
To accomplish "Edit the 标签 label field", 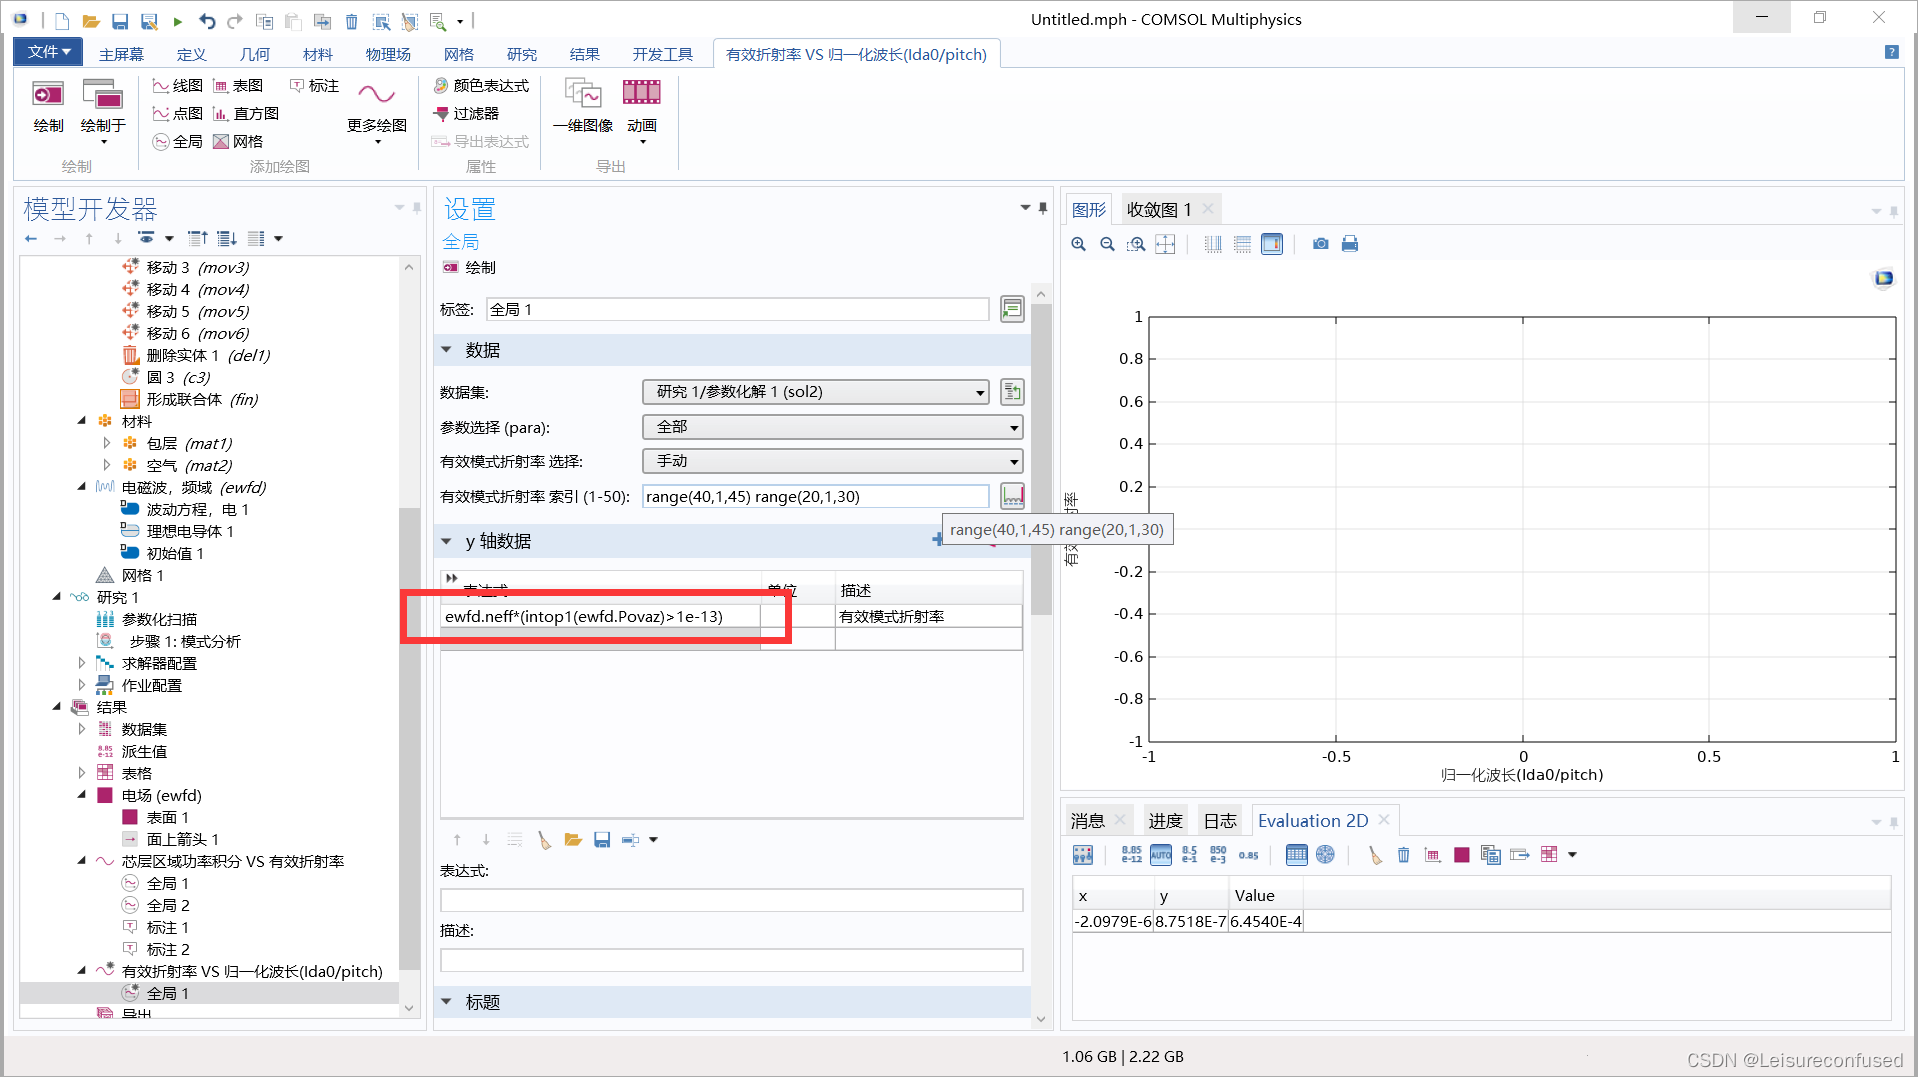I will [738, 310].
